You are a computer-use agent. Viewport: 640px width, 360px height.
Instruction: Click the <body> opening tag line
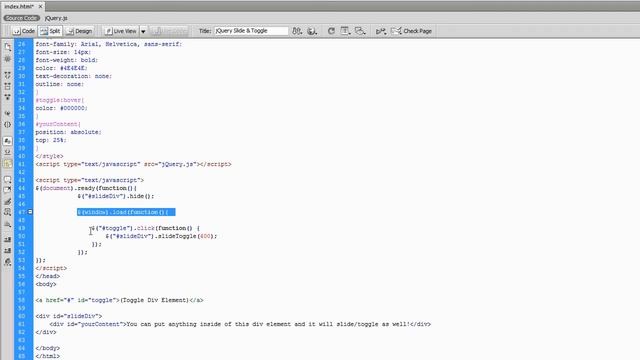(x=46, y=284)
